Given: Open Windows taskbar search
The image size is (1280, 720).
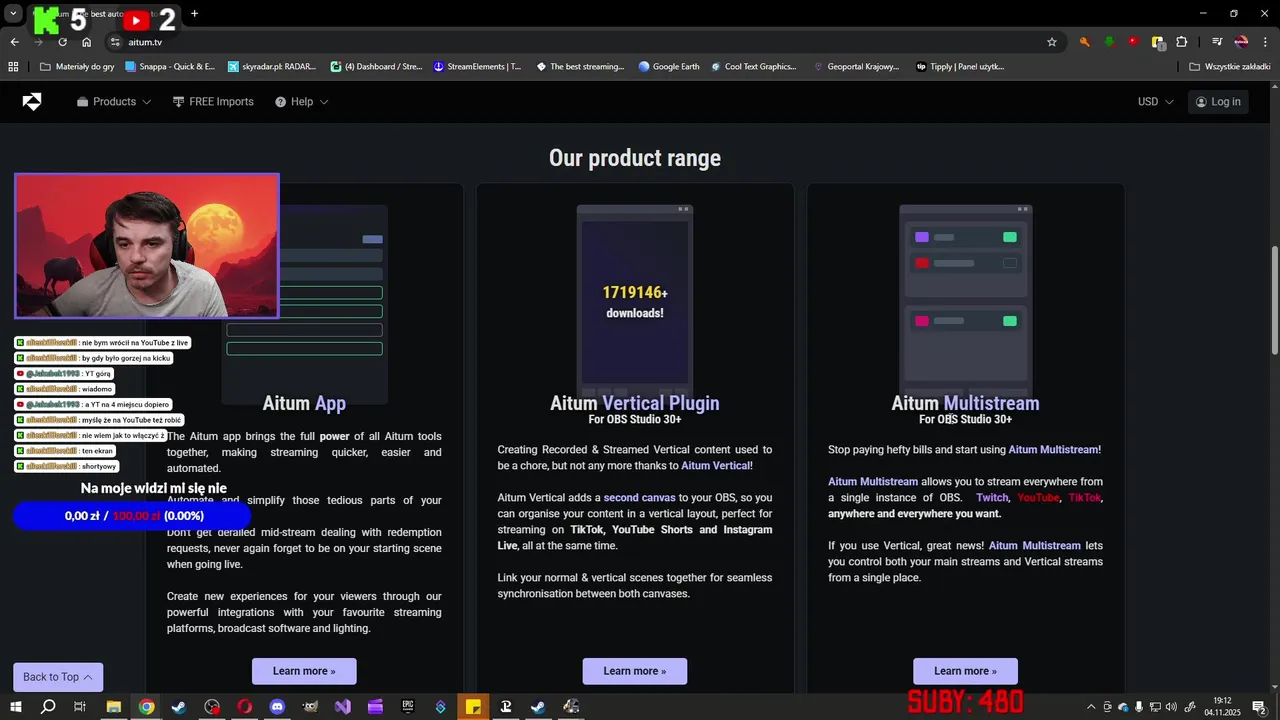Looking at the screenshot, I should (47, 706).
